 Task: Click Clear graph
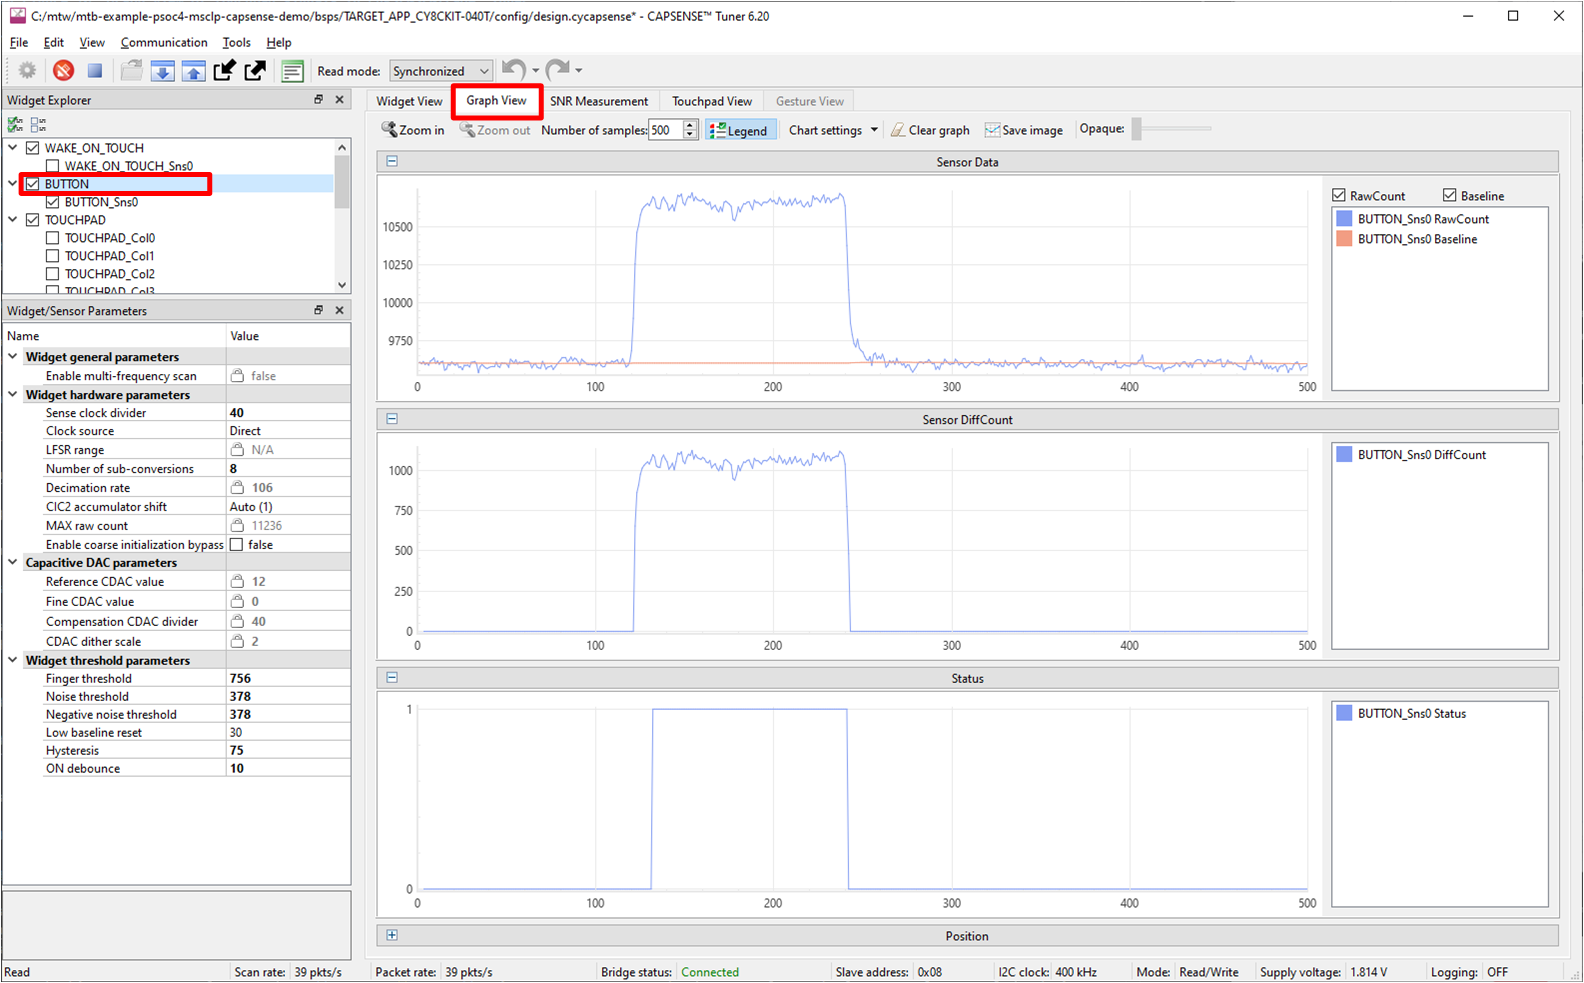tap(930, 130)
